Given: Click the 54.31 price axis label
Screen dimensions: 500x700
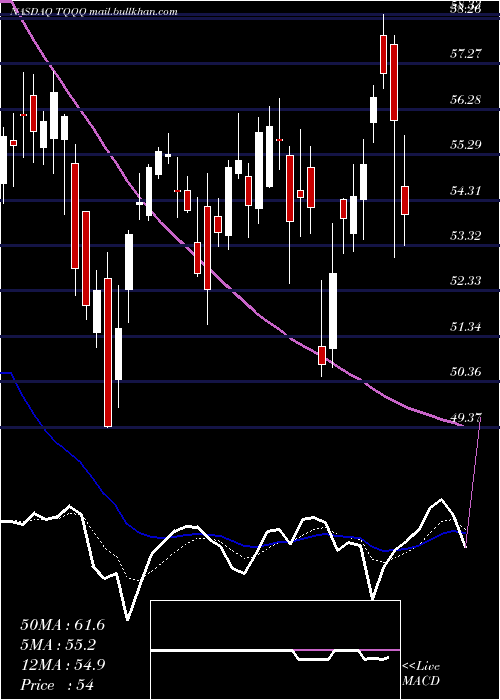Looking at the screenshot, I should tap(466, 191).
